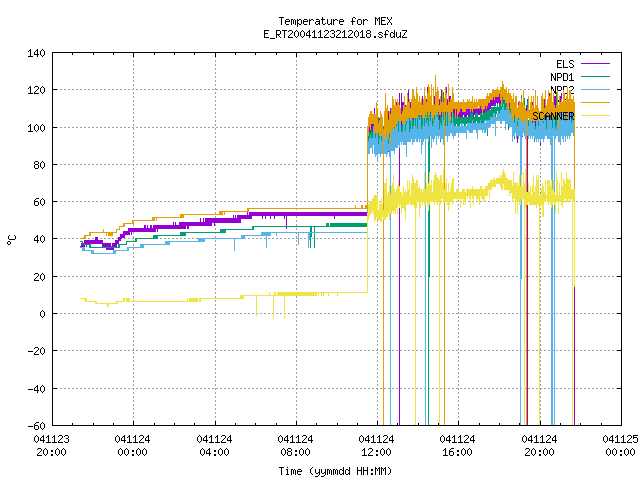Click the chart title "Temperature for MEX"
This screenshot has width=640, height=480.
pyautogui.click(x=336, y=21)
